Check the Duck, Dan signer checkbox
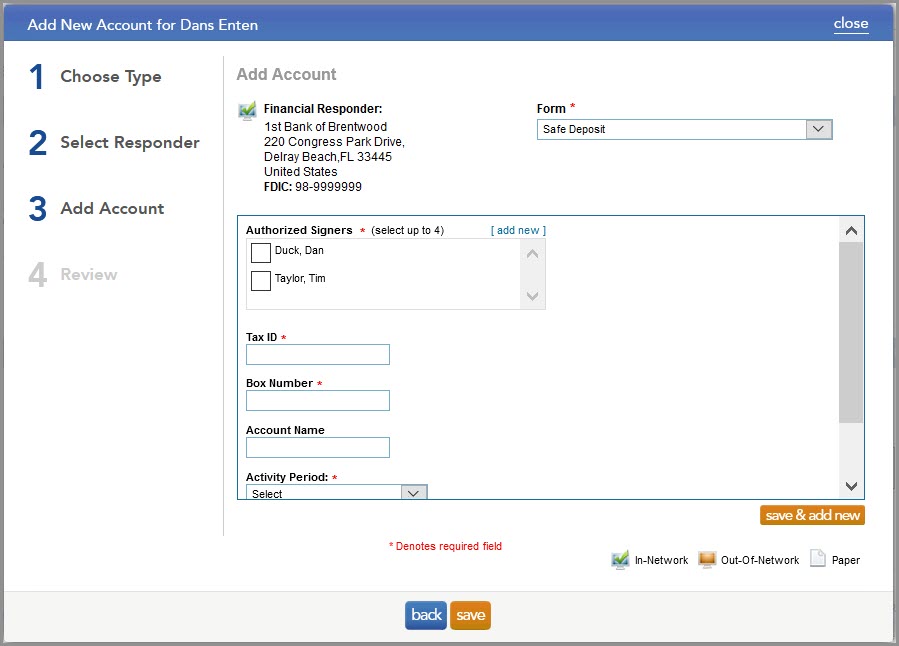899x646 pixels. point(260,253)
